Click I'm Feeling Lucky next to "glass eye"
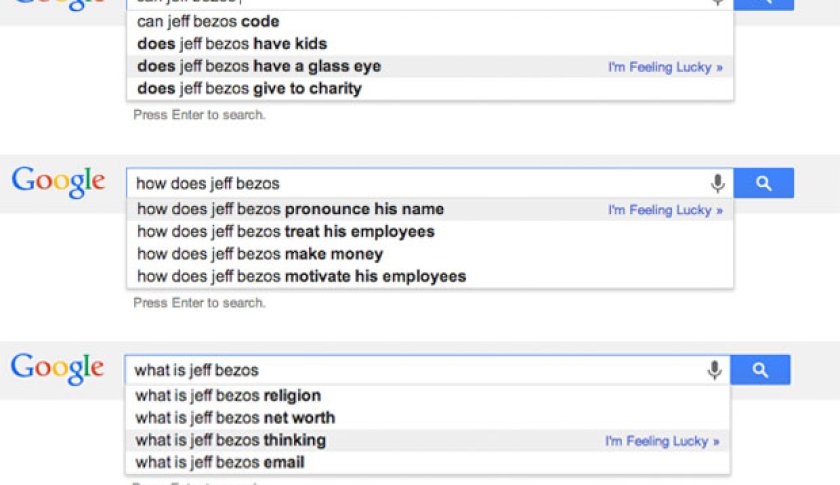The height and width of the screenshot is (485, 840). (x=665, y=67)
